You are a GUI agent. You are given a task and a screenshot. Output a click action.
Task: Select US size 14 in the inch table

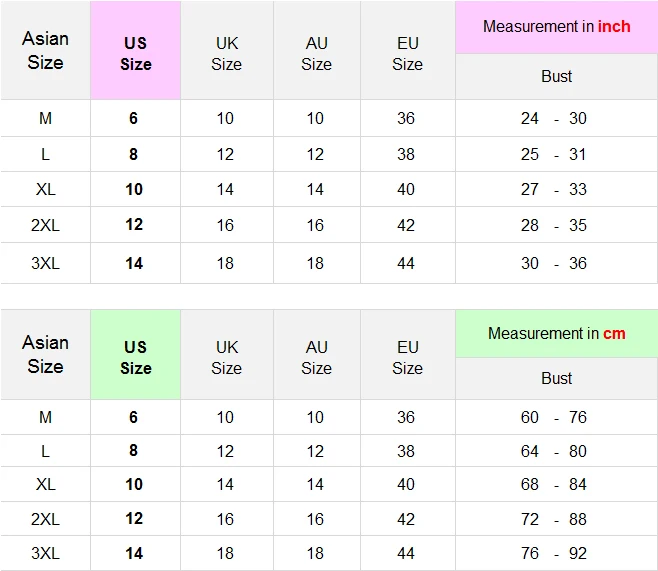click(134, 263)
